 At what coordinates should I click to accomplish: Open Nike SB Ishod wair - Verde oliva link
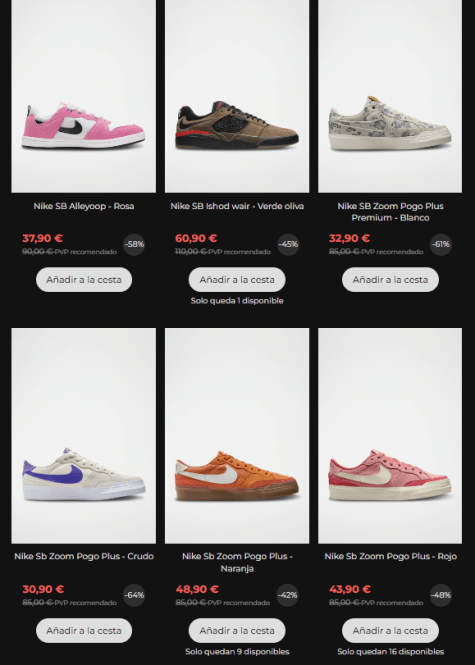(237, 206)
